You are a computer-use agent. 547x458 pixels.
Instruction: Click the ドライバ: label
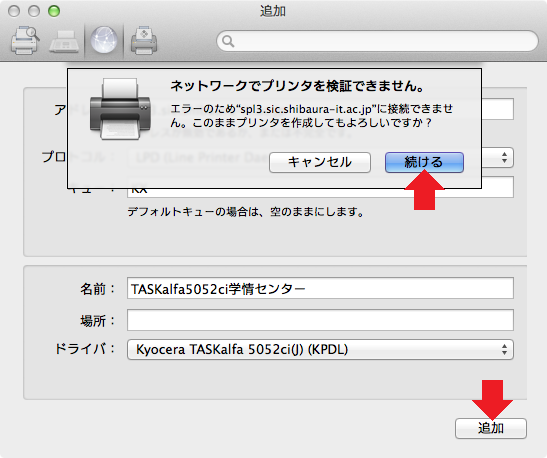click(85, 349)
